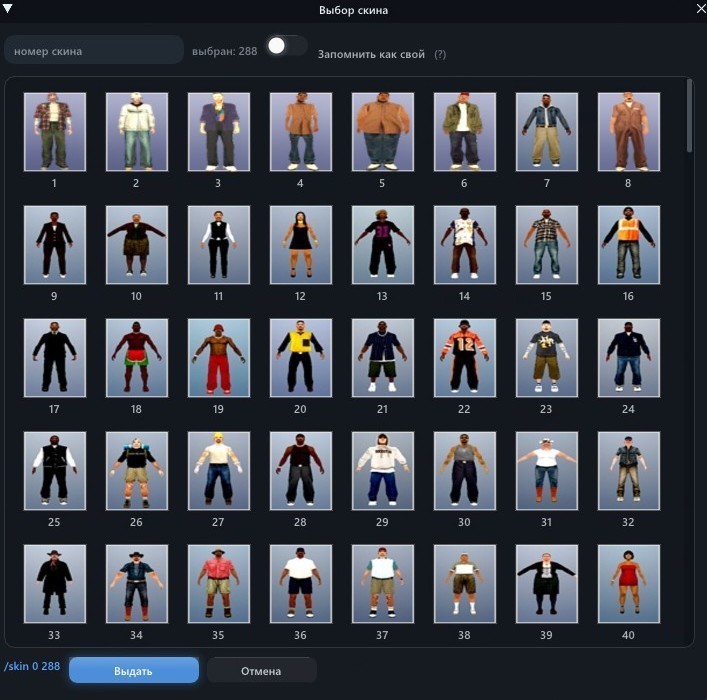
Task: Select skin 35 in pink shirt
Action: coord(219,584)
